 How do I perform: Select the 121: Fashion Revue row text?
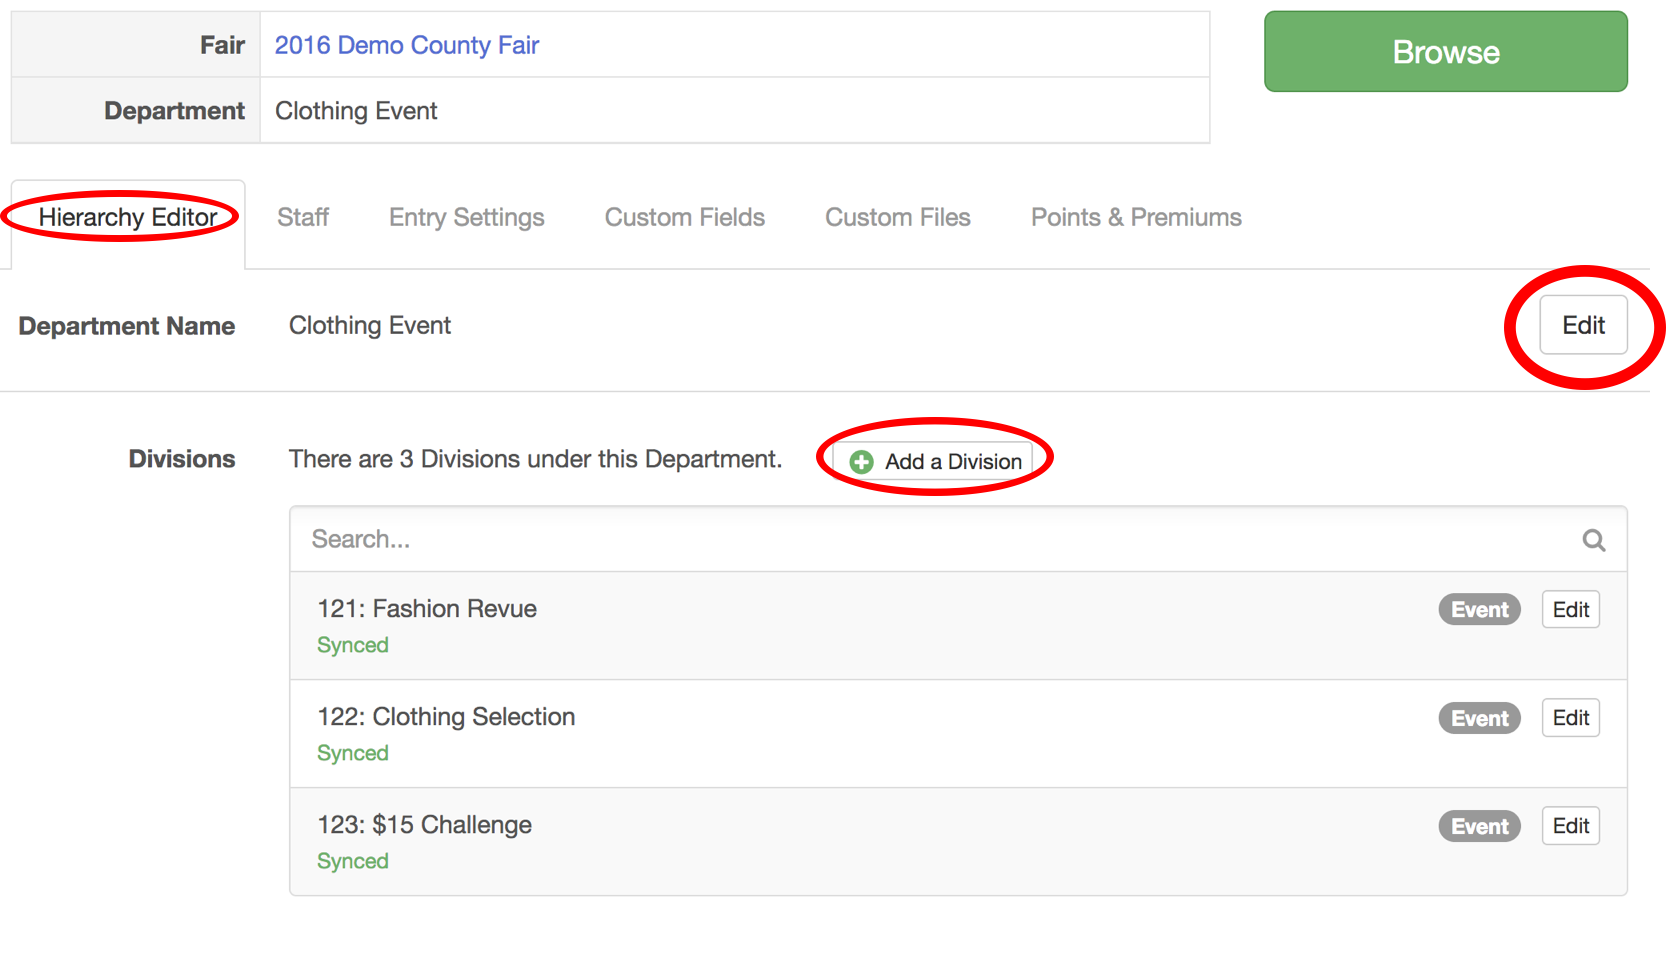[427, 609]
